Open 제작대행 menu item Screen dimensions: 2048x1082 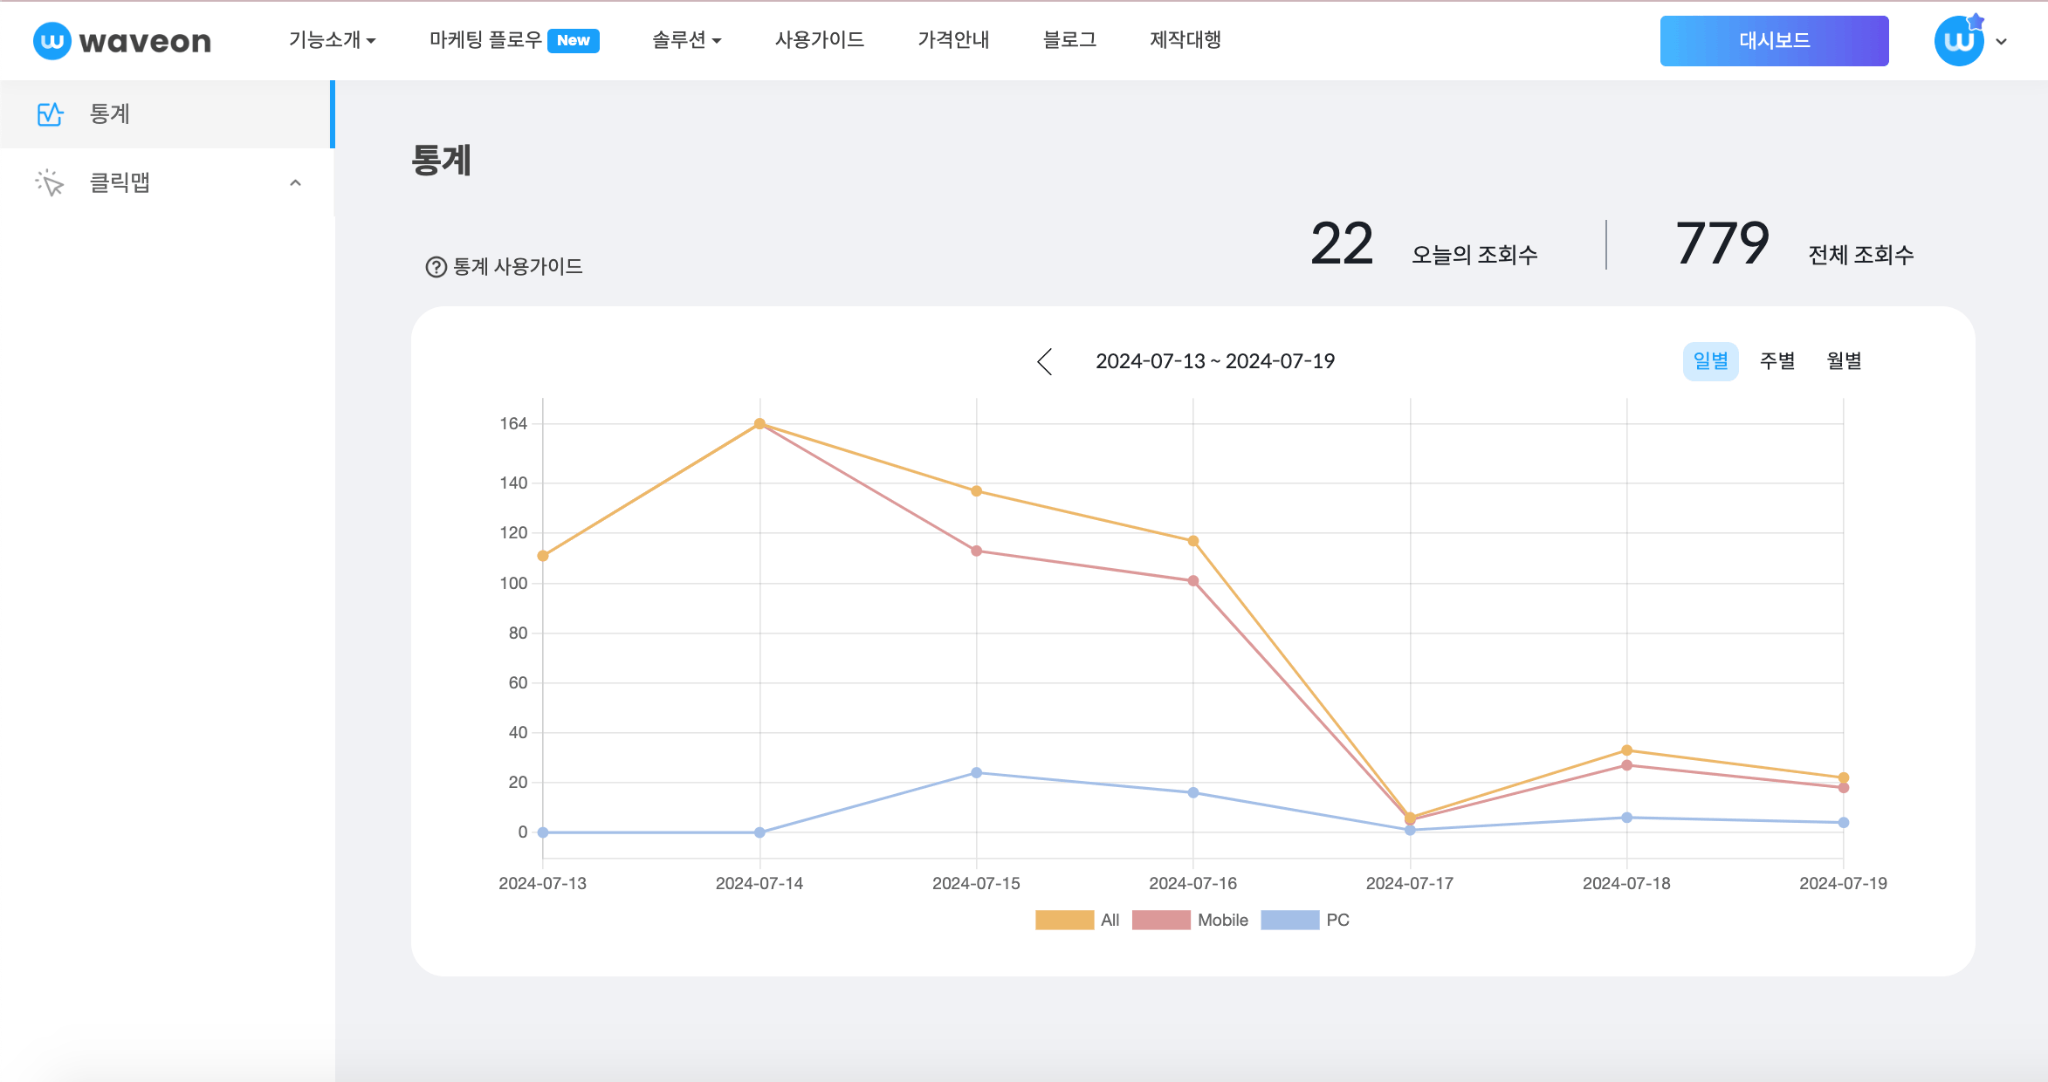click(x=1185, y=40)
